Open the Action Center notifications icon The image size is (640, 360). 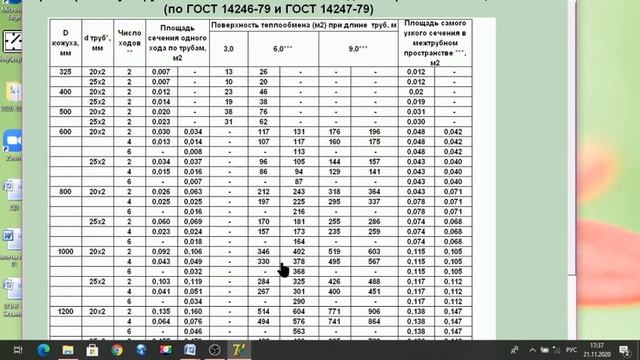click(x=624, y=350)
